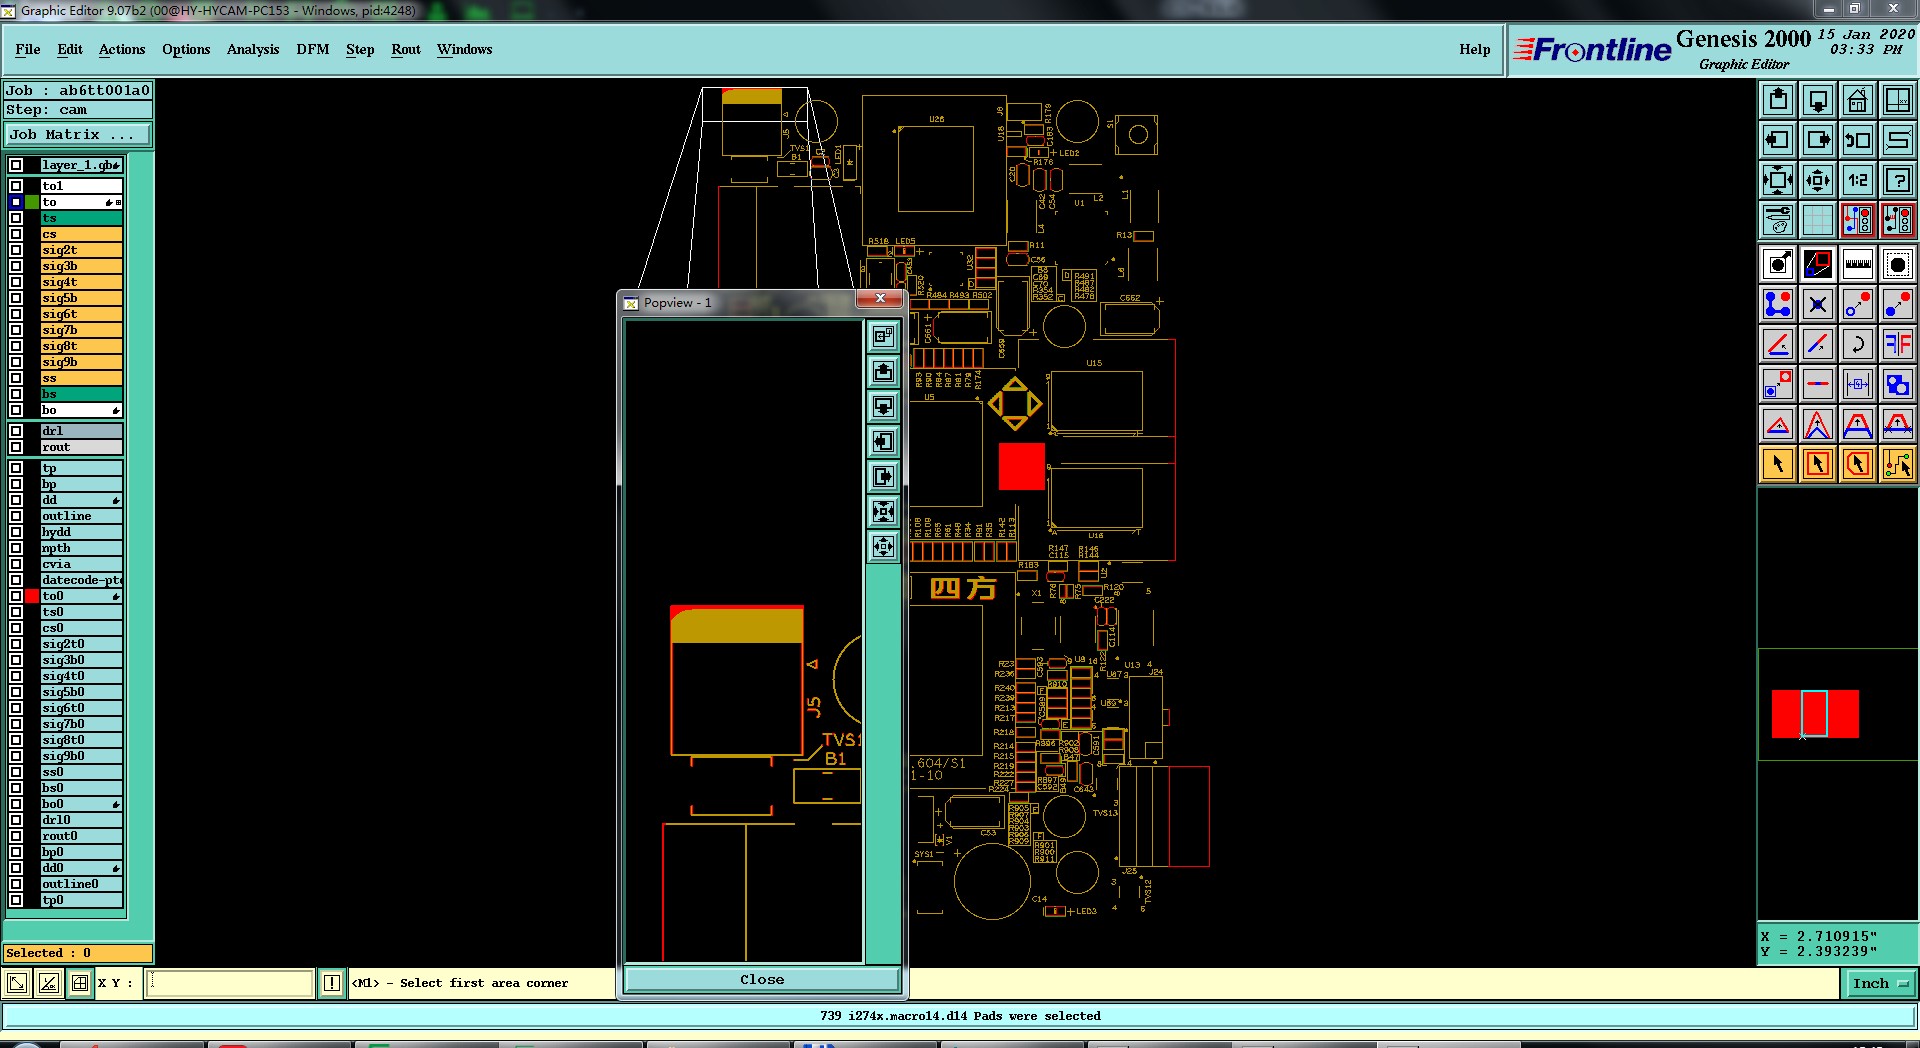Click the pan left icon in main toolbar
This screenshot has height=1048, width=1920.
coord(1778,140)
